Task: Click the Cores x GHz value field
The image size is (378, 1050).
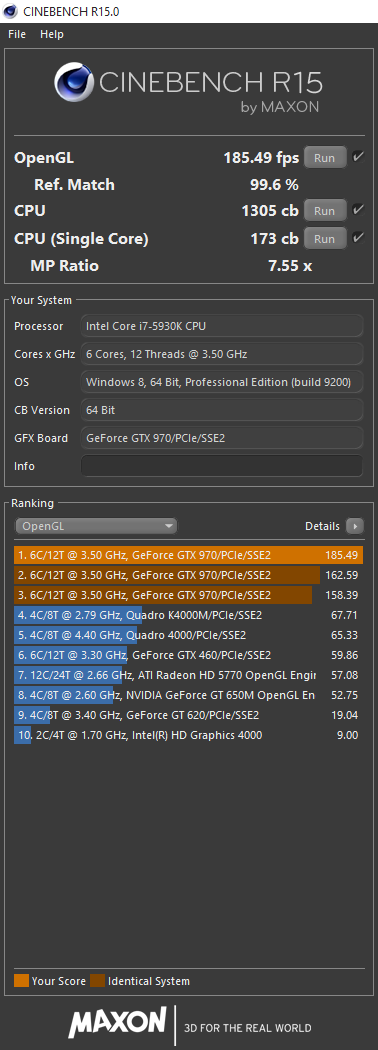Action: click(222, 354)
